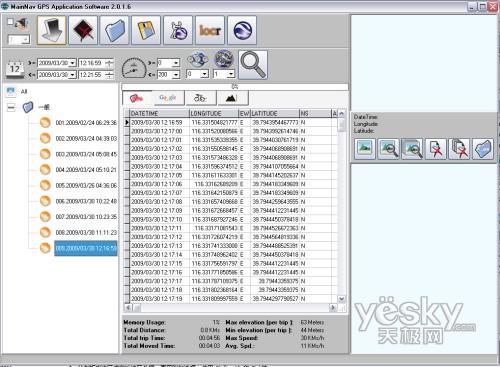The width and height of the screenshot is (500, 367).
Task: Click the photo thumbnail icon in right panel
Action: click(364, 149)
